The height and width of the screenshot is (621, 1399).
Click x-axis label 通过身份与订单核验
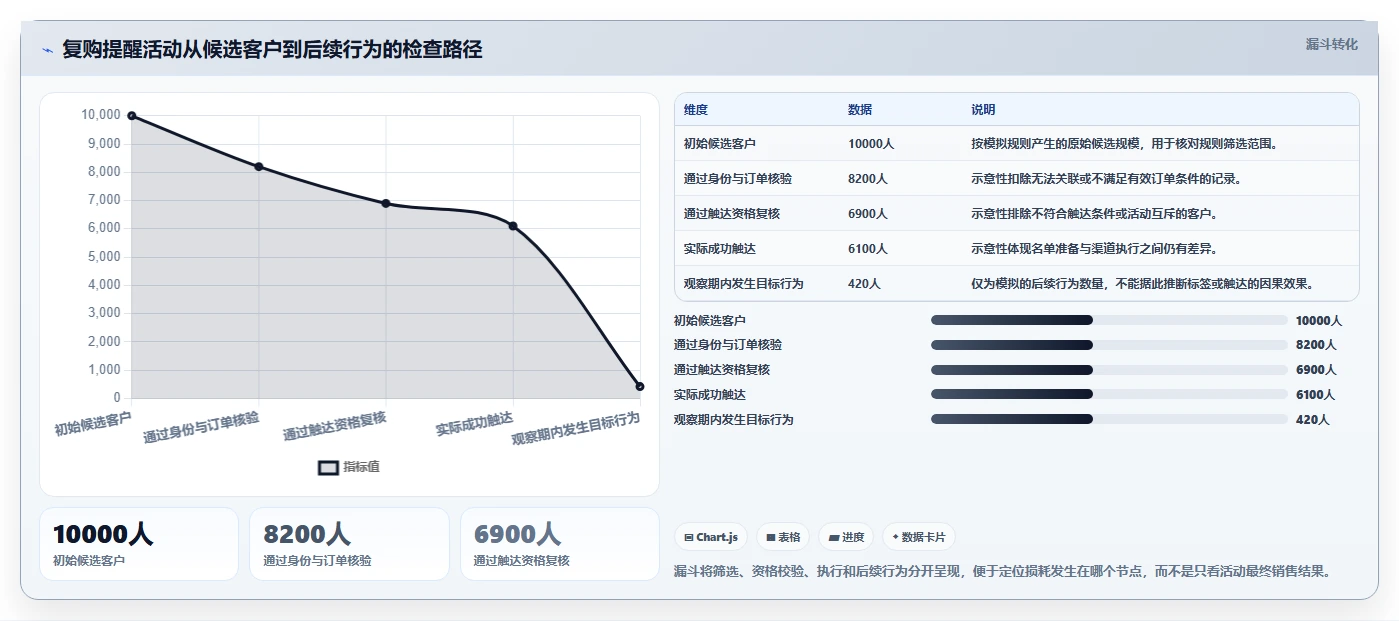pos(201,426)
